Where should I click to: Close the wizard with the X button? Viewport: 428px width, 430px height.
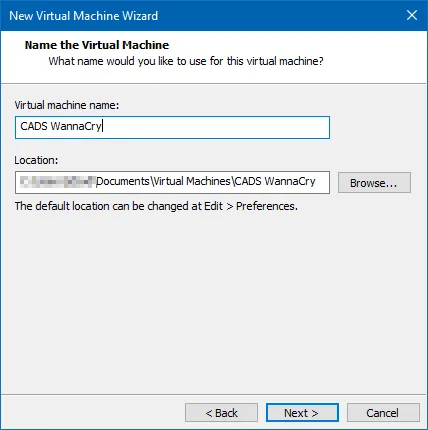pyautogui.click(x=412, y=15)
